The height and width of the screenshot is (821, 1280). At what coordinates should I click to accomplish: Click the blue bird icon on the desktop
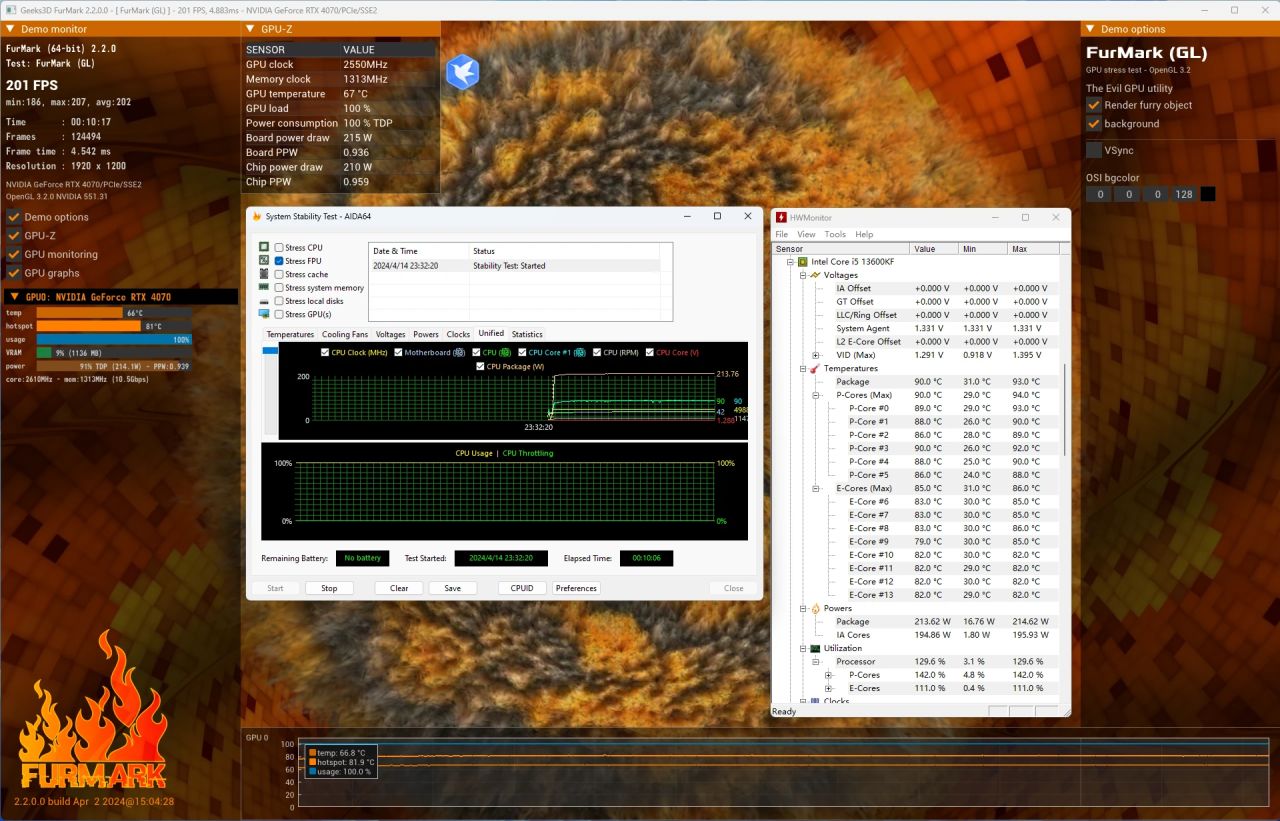click(462, 72)
